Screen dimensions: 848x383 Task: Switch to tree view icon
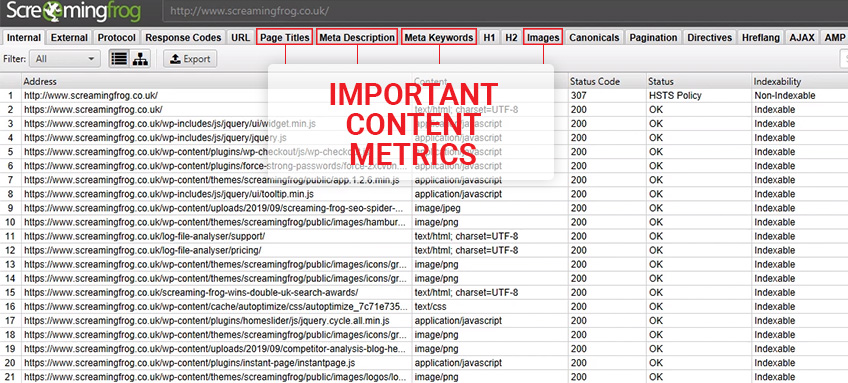(x=140, y=59)
